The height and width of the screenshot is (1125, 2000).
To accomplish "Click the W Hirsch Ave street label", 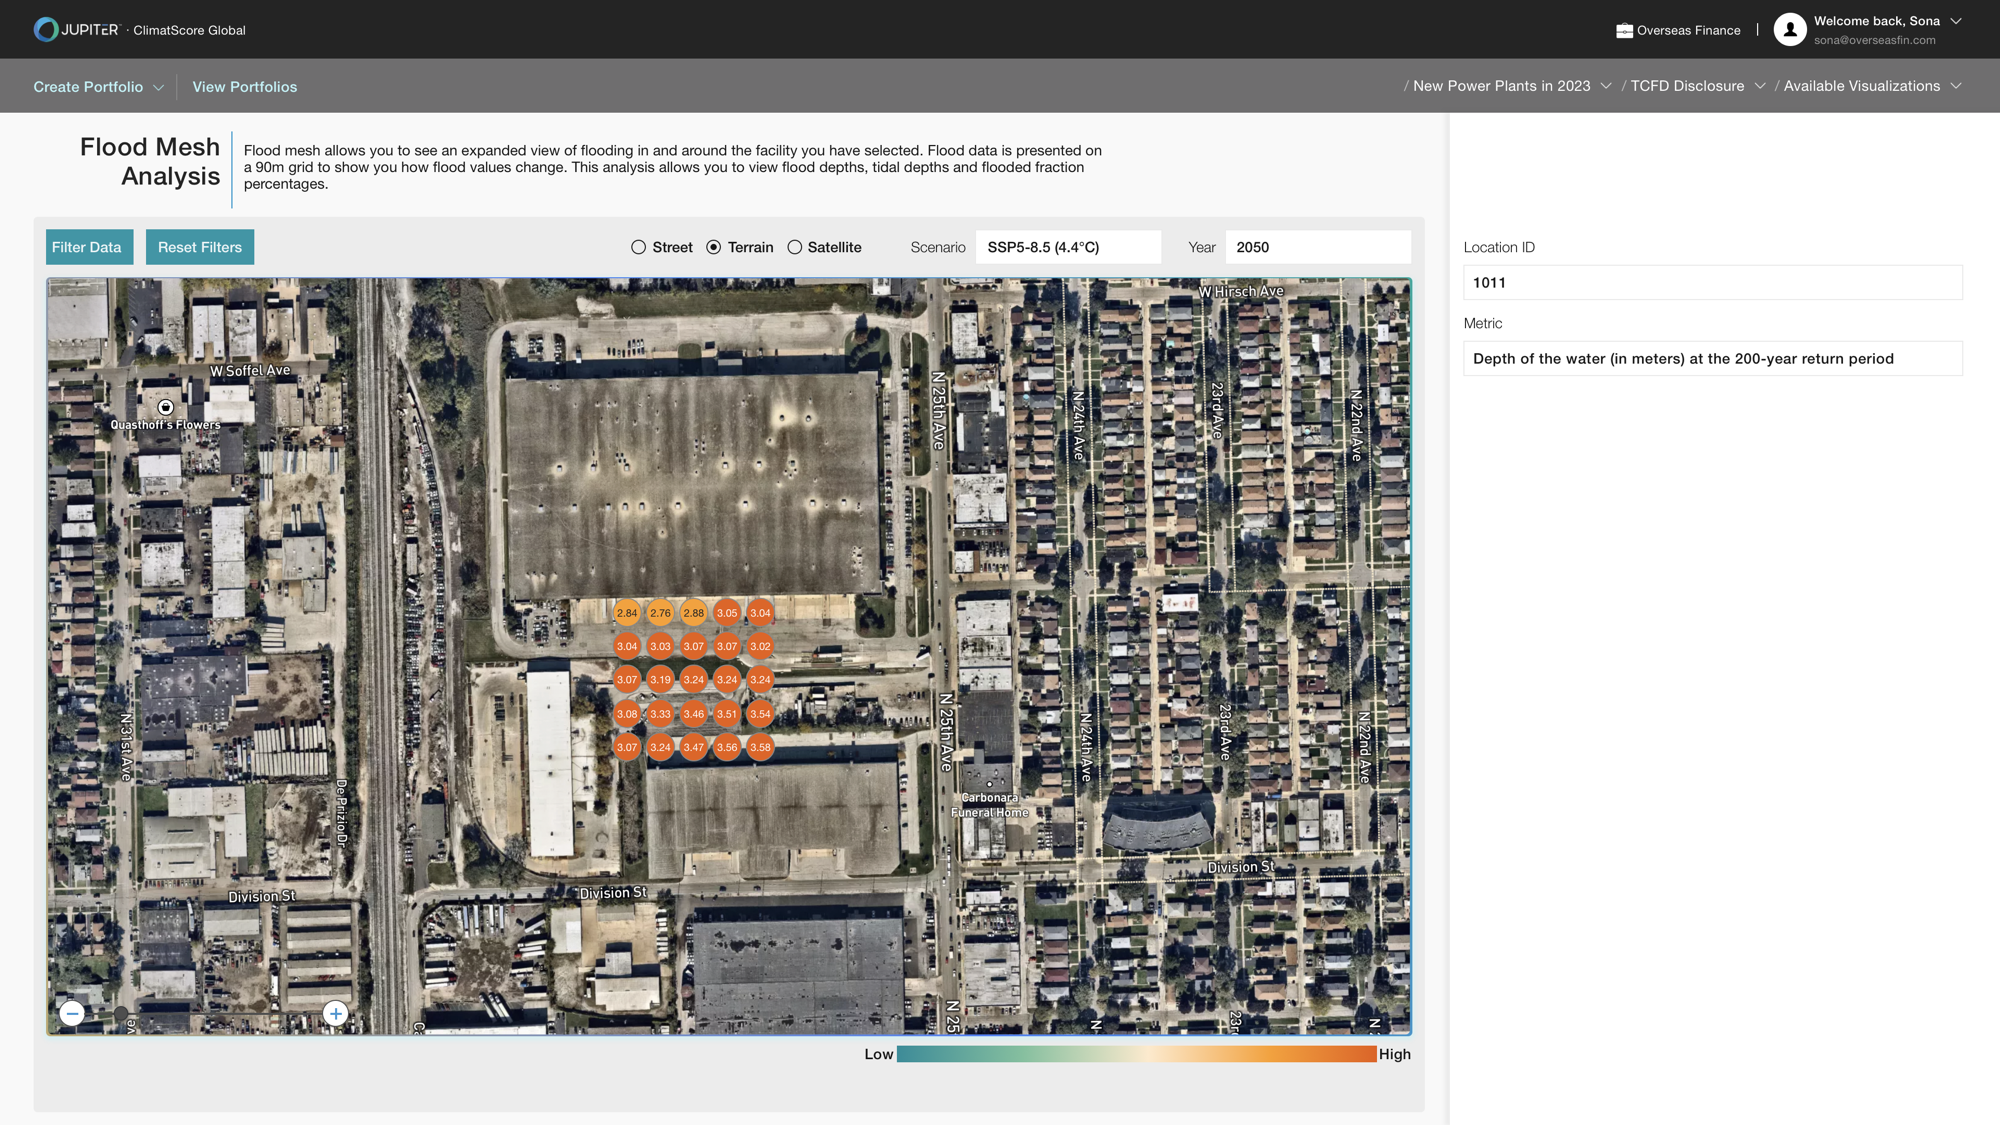I will click(1241, 291).
